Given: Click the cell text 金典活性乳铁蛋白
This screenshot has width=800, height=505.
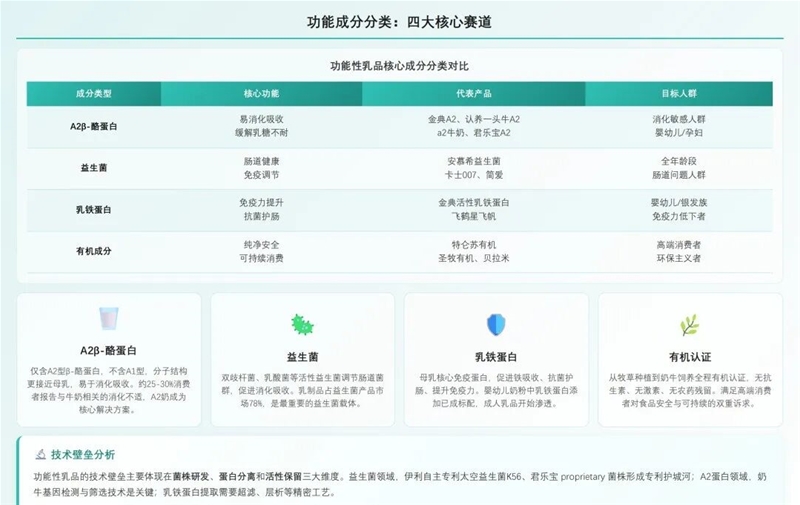Looking at the screenshot, I should click(473, 203).
